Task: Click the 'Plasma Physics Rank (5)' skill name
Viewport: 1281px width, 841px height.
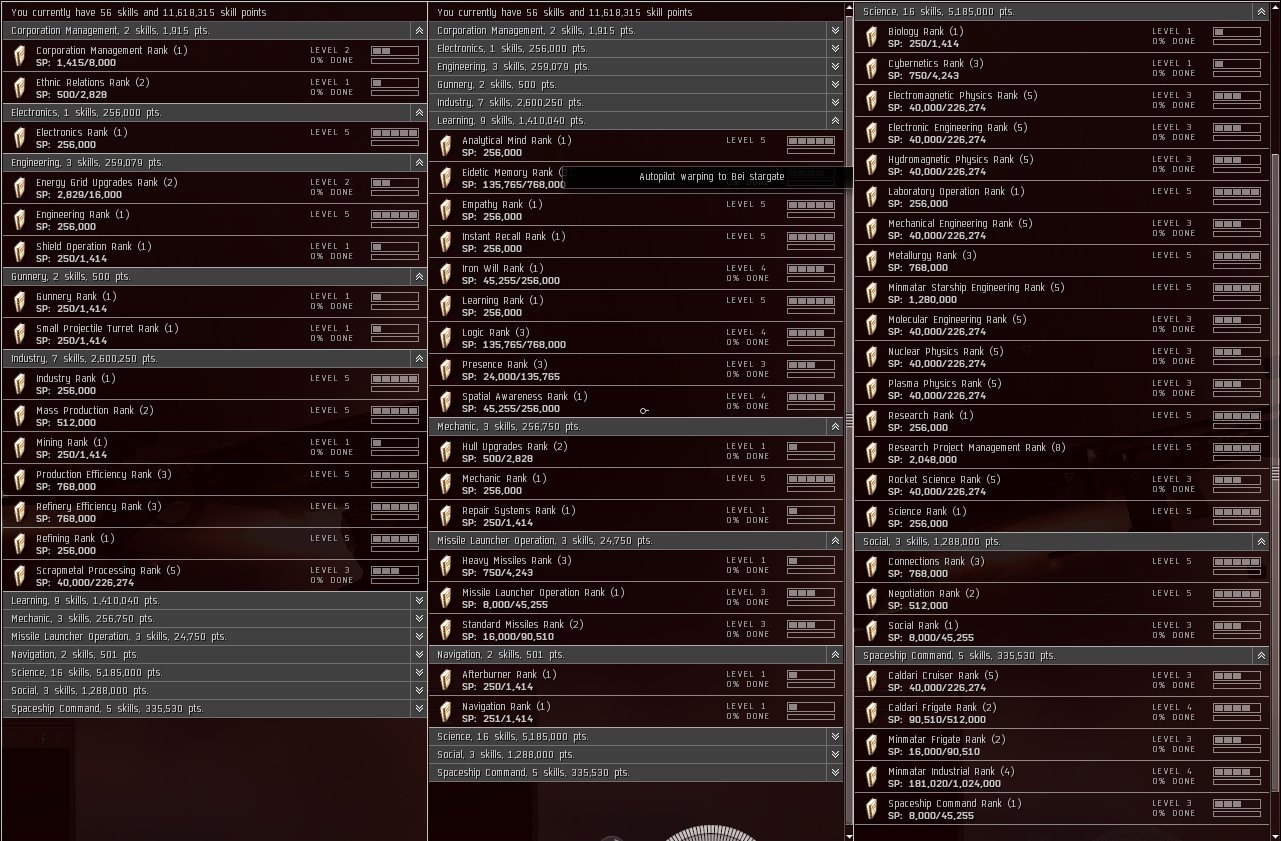Action: click(944, 384)
